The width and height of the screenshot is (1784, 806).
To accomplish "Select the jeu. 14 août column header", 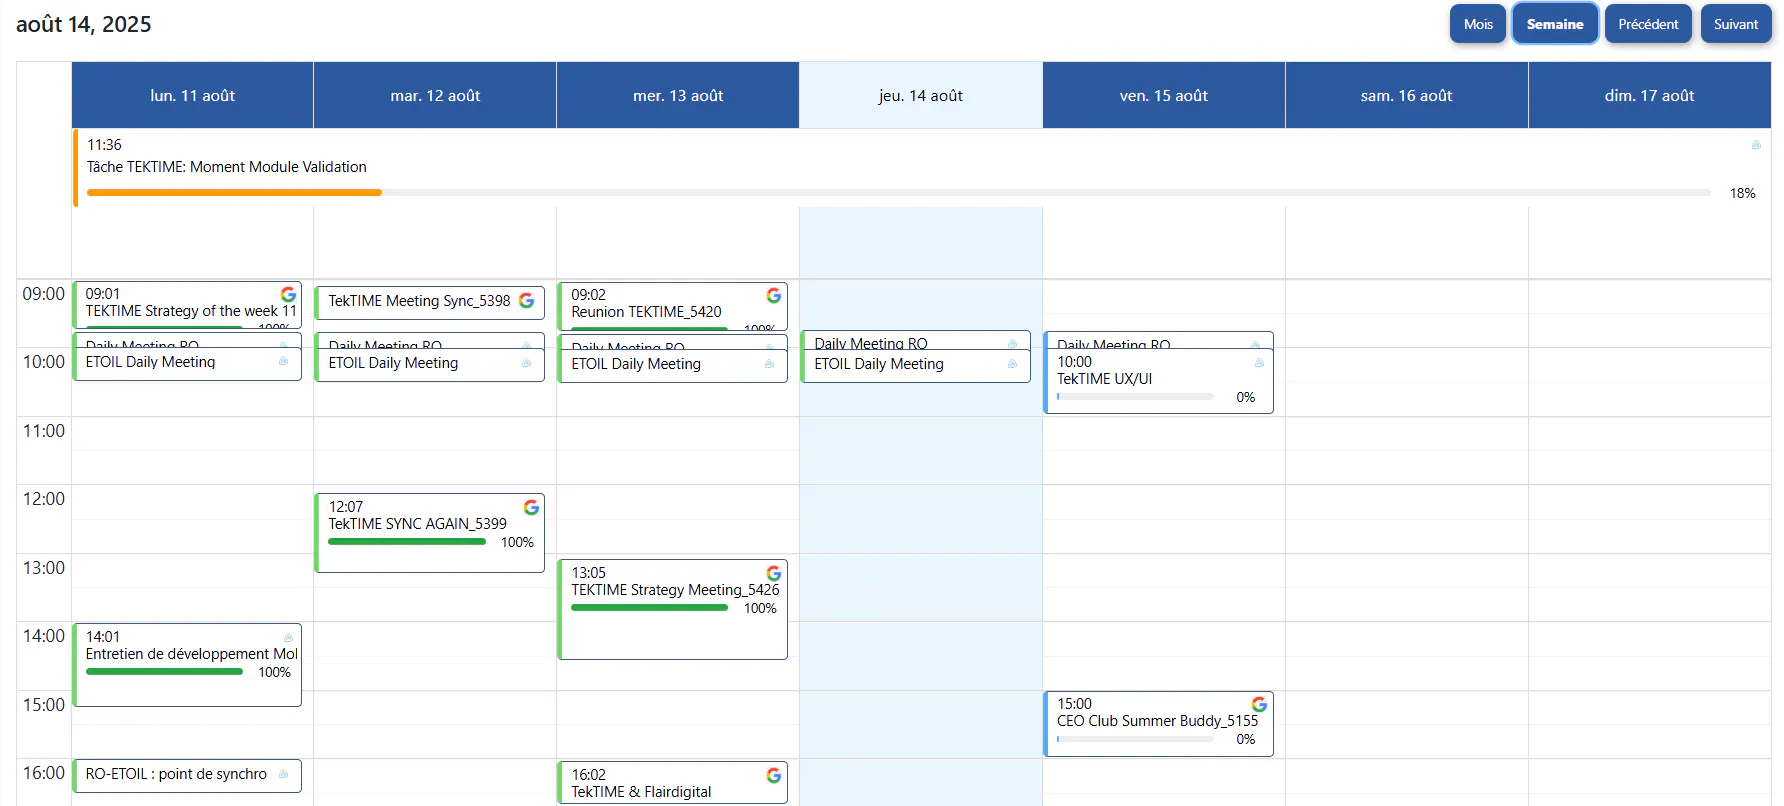I will click(x=921, y=95).
